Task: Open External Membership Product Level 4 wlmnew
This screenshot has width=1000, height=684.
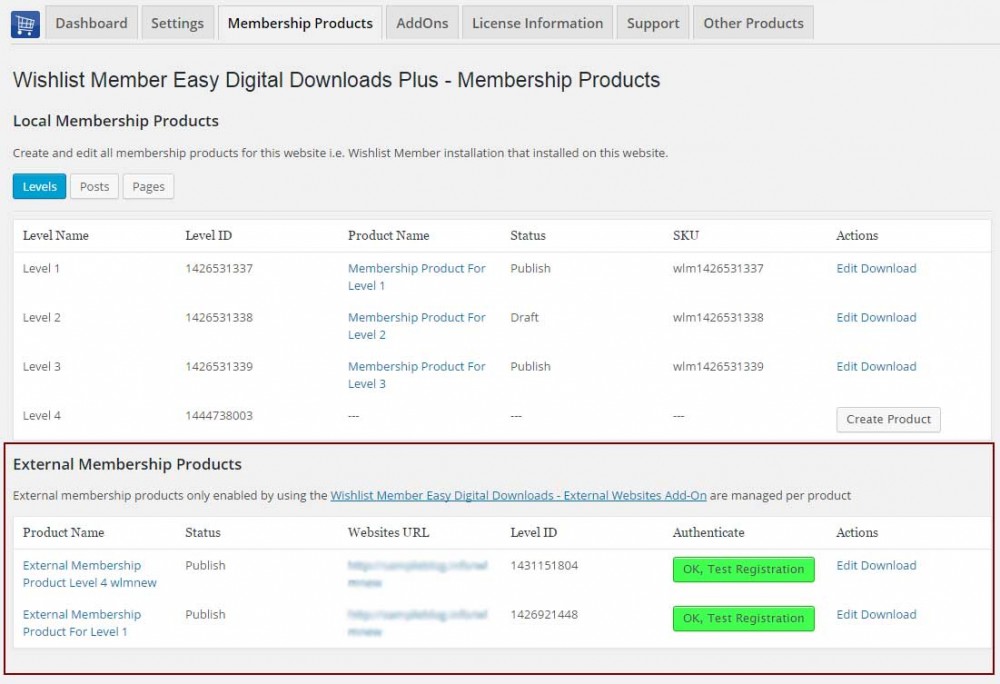Action: 89,574
